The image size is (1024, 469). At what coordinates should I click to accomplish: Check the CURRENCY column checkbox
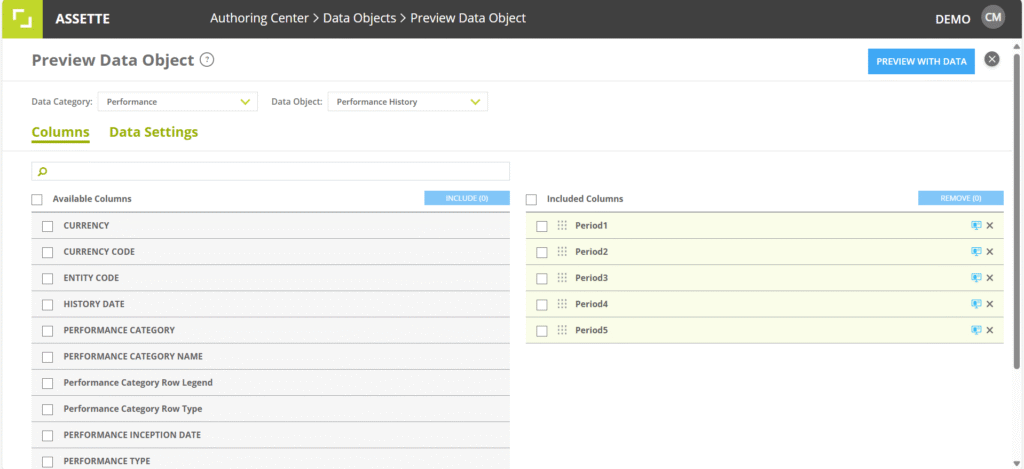(47, 226)
